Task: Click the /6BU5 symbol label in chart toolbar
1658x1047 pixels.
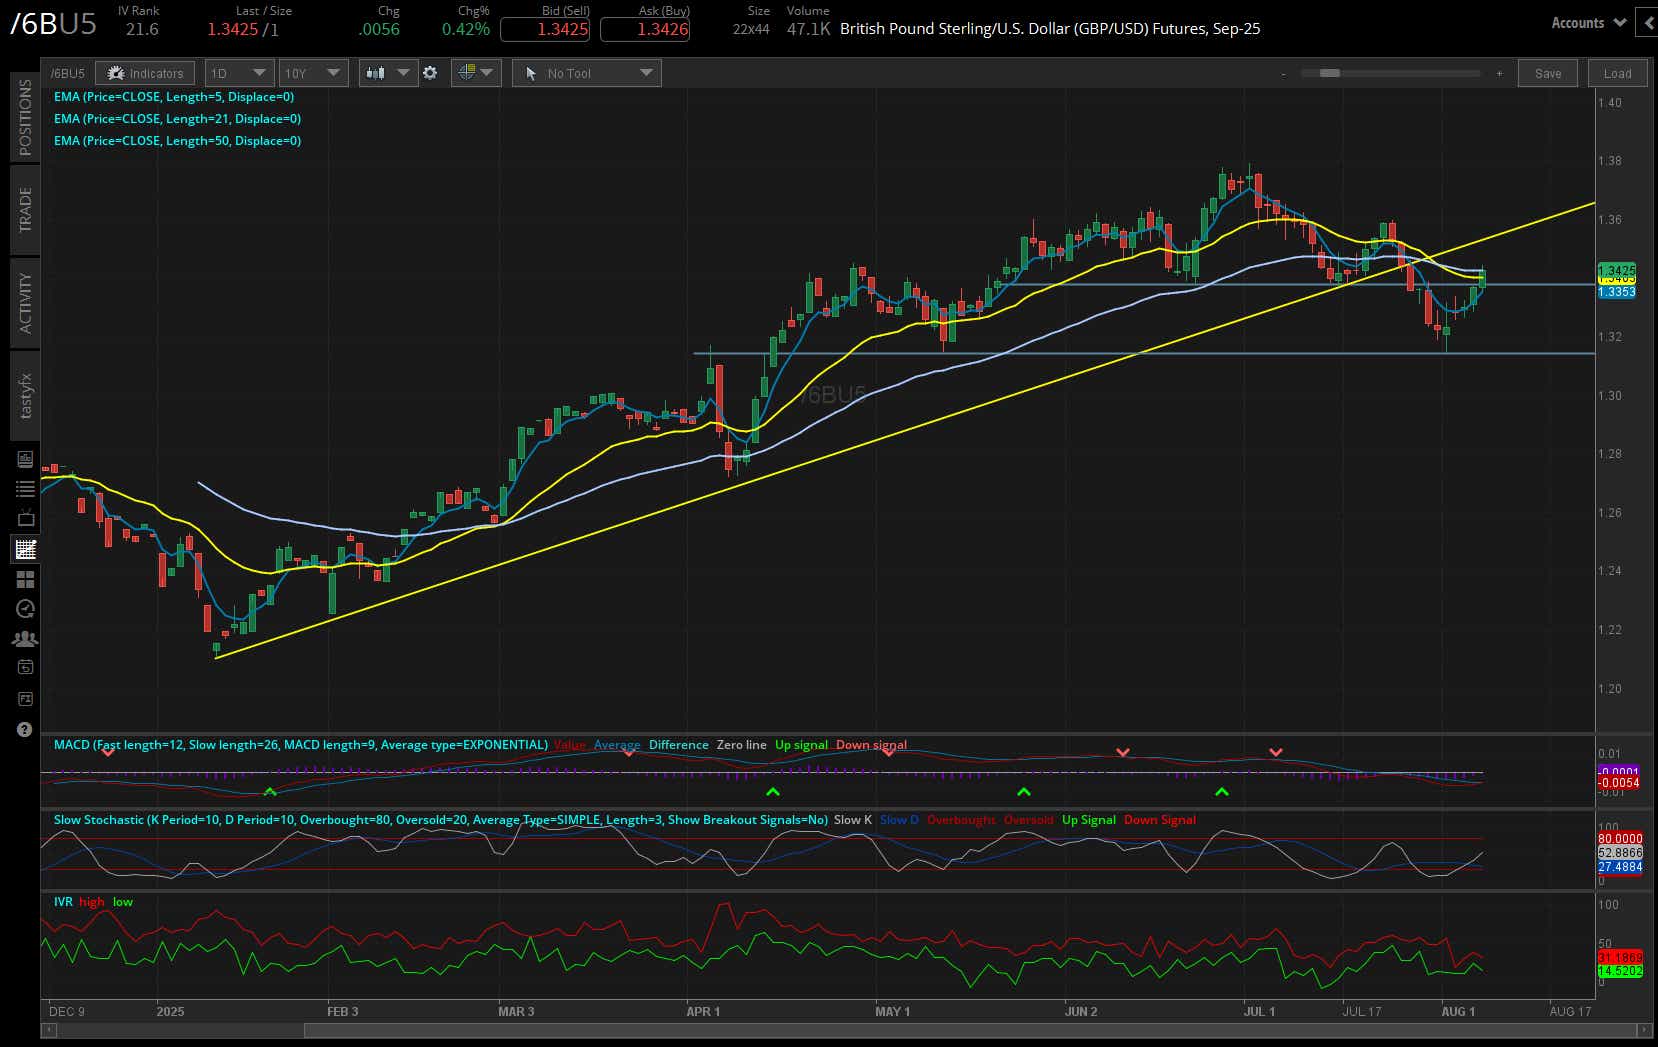Action: pos(68,73)
